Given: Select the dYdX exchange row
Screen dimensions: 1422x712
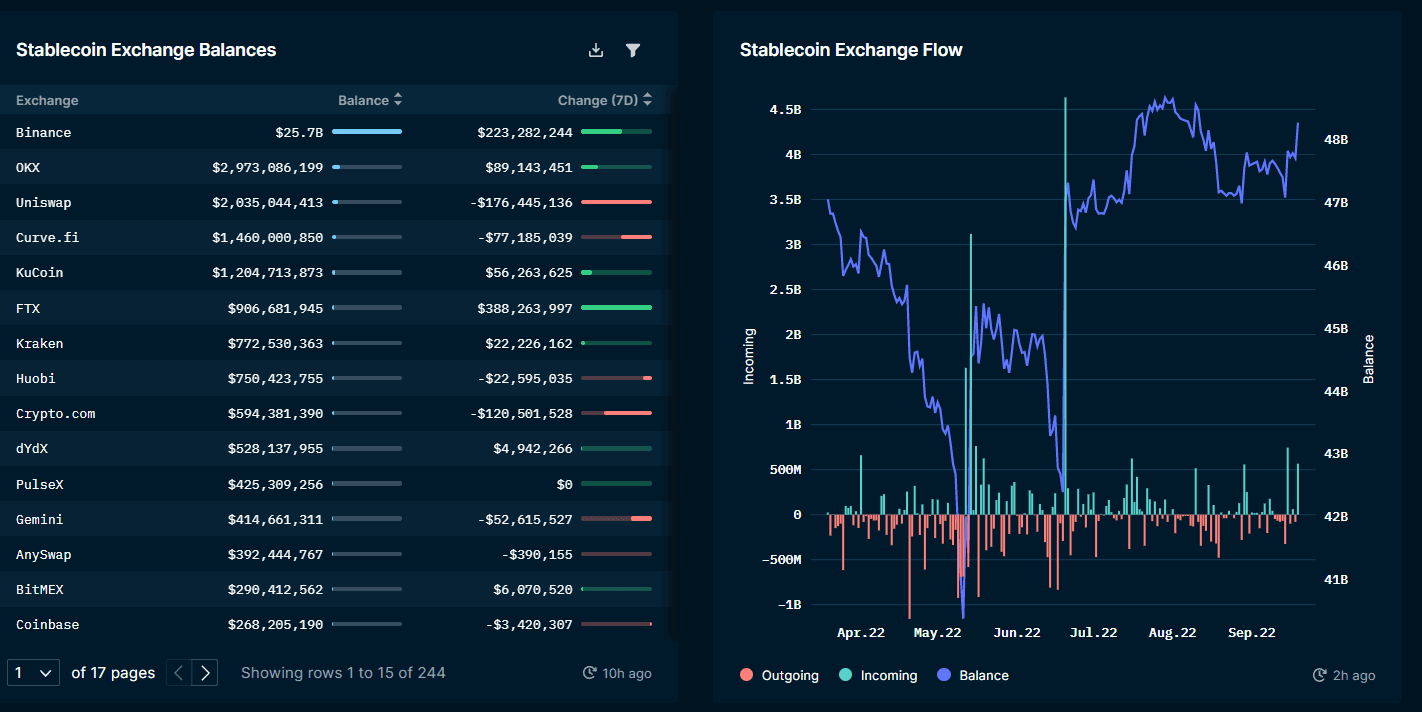Looking at the screenshot, I should (334, 448).
